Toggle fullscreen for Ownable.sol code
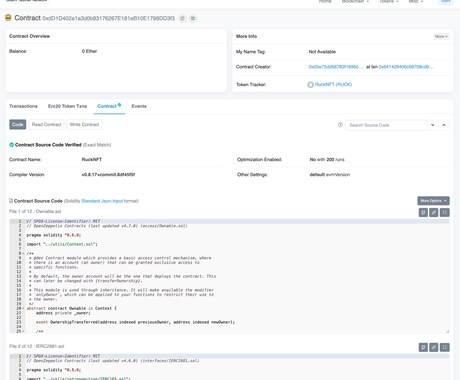460x380 pixels. 445,212
